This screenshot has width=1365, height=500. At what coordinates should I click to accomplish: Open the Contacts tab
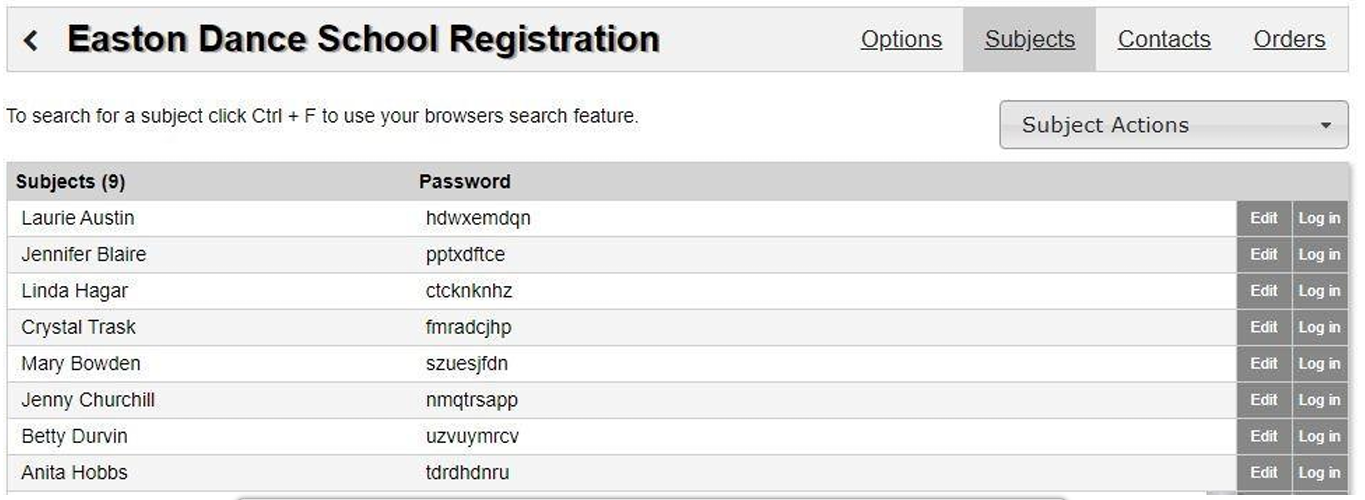pyautogui.click(x=1164, y=39)
